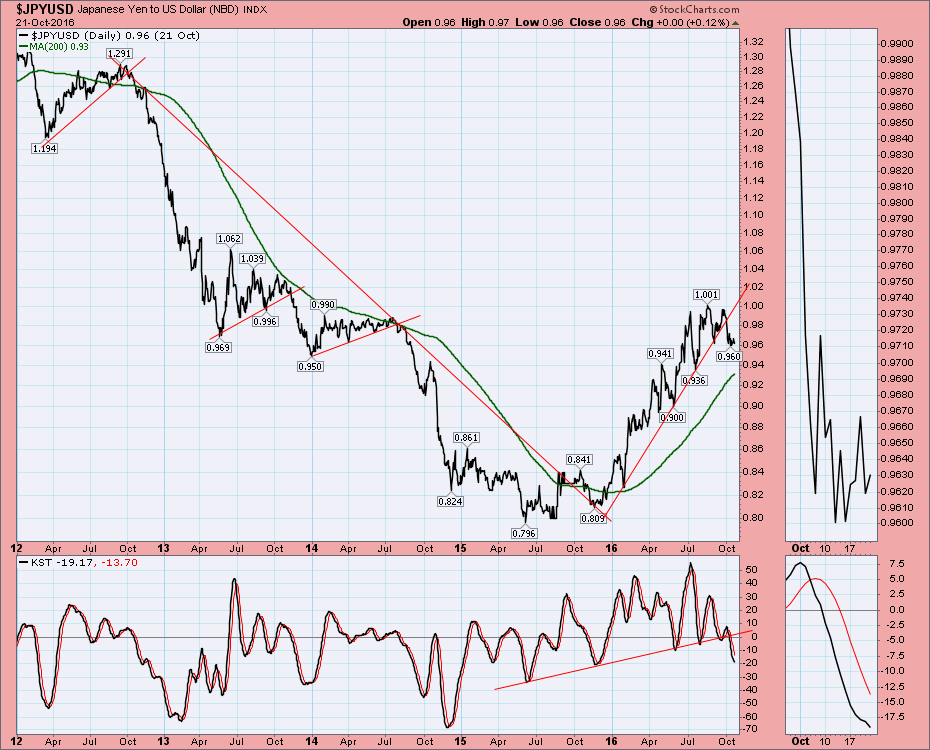Click the Open 0.96 value in header

click(x=429, y=23)
